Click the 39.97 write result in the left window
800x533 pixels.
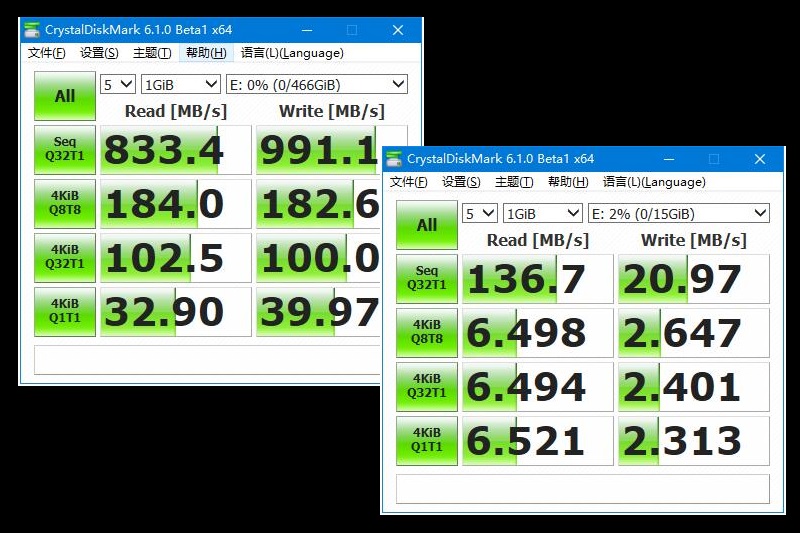coord(318,312)
